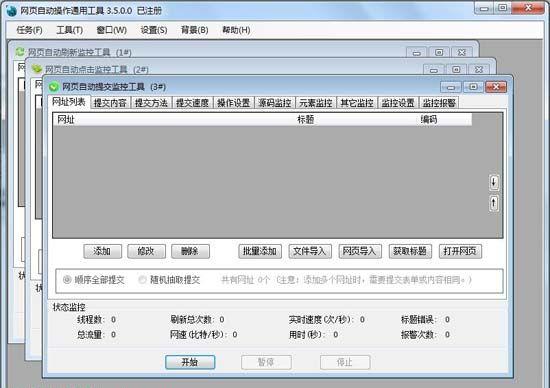Image resolution: width=550 pixels, height=388 pixels.
Task: Click the 线程数 status label
Action: tap(91, 320)
